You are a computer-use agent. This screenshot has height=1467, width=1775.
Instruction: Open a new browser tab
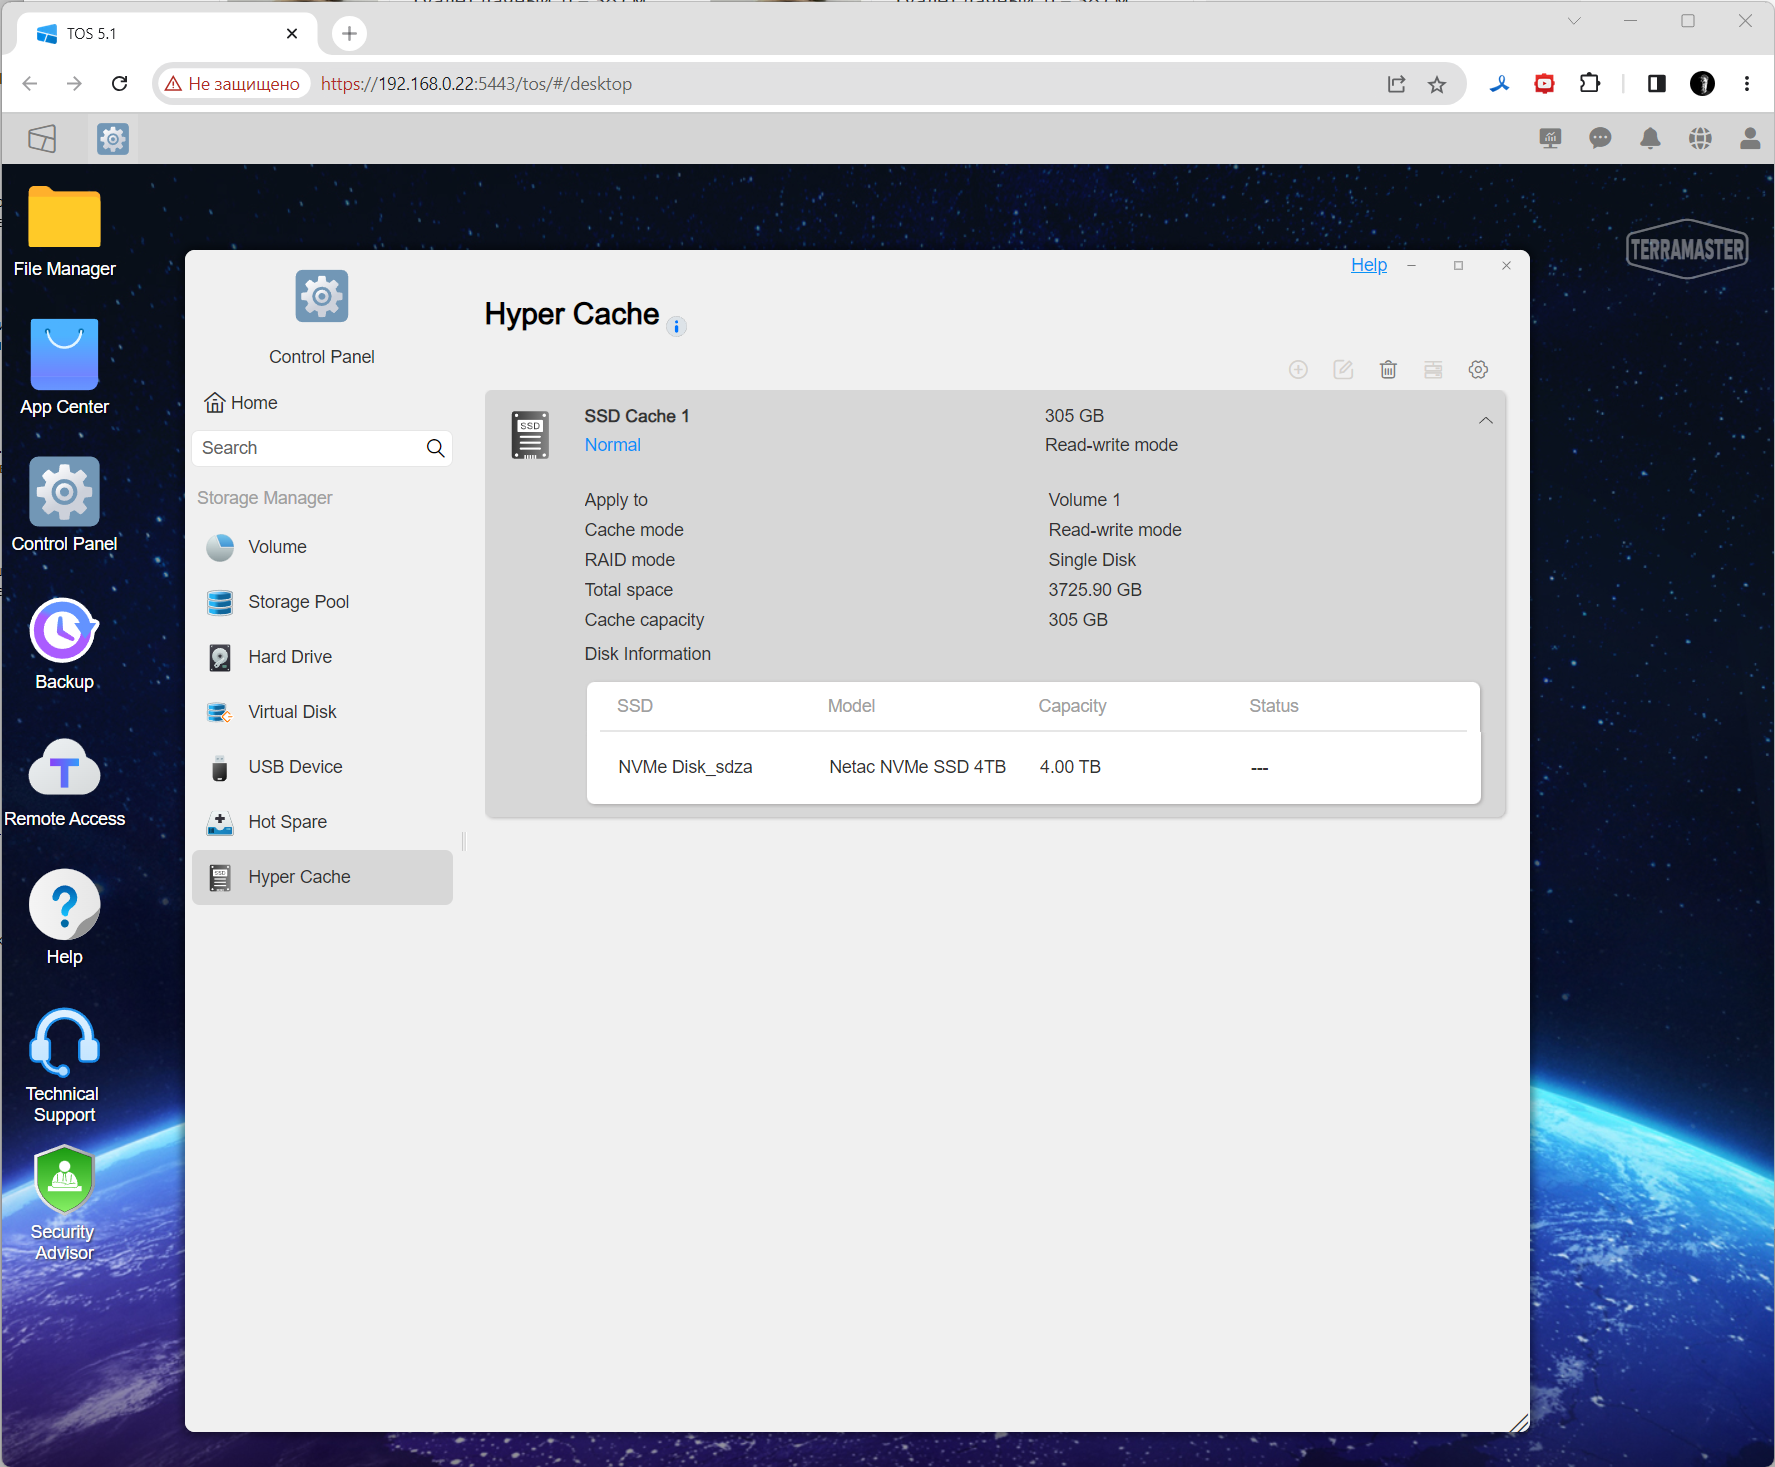click(349, 34)
